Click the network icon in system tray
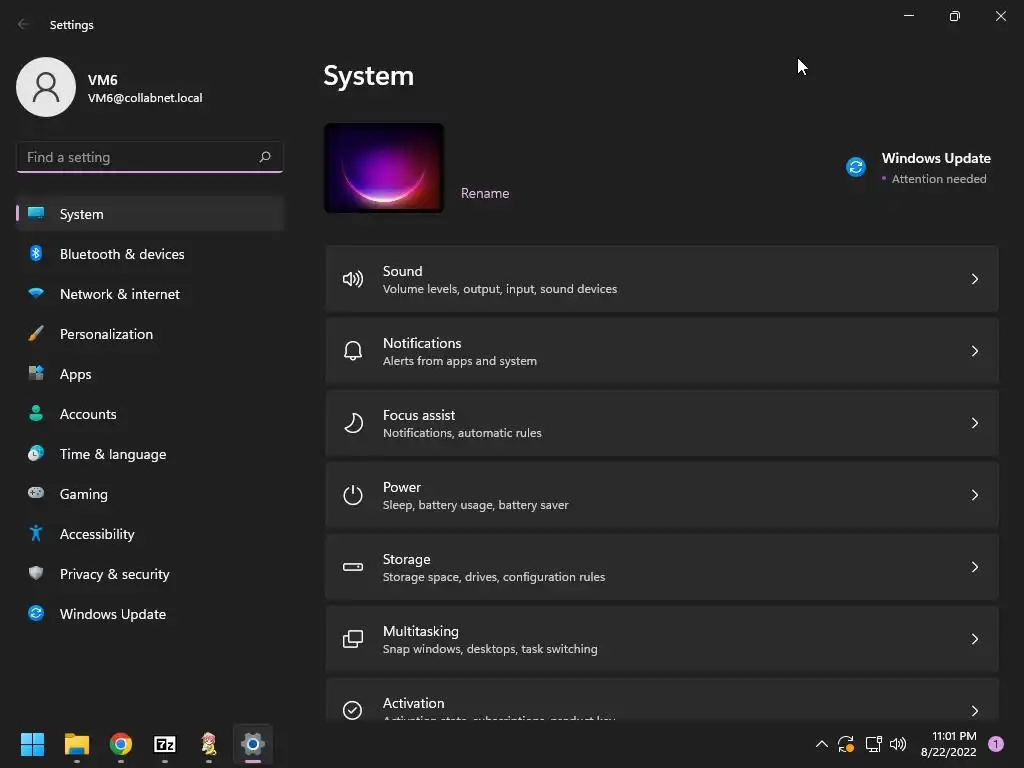Screen dimensions: 1024x768 pos(873,744)
